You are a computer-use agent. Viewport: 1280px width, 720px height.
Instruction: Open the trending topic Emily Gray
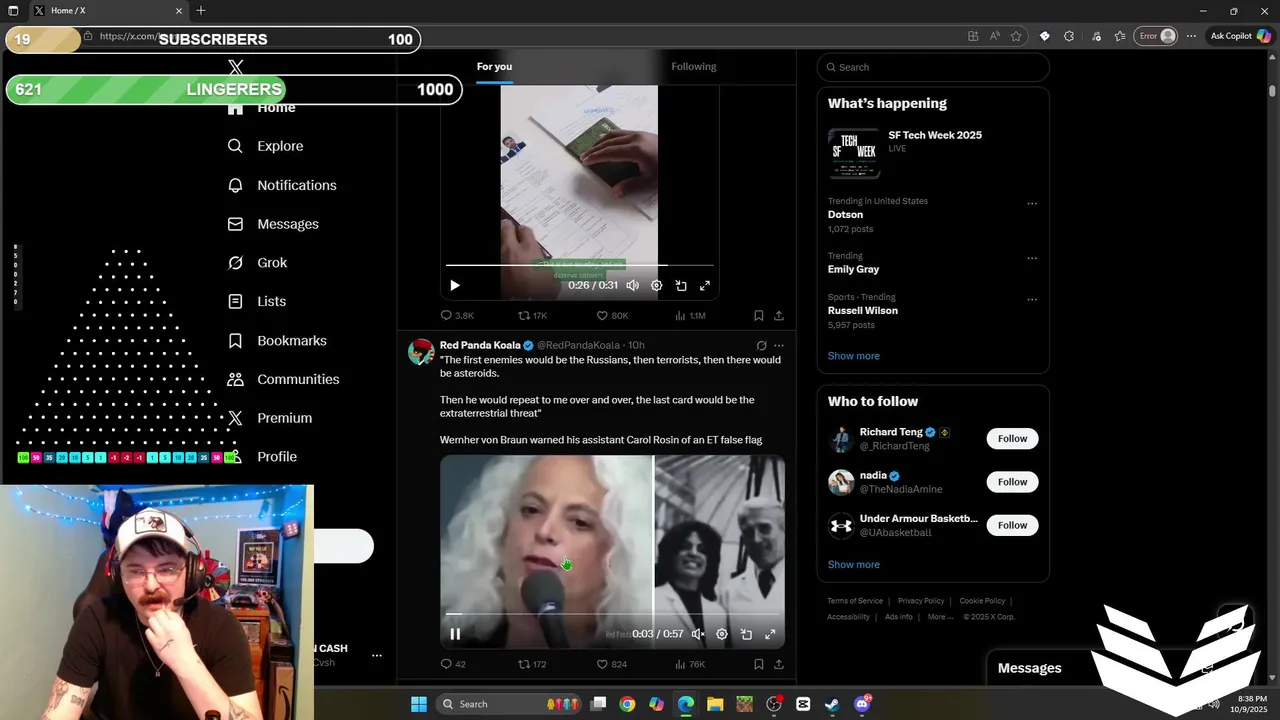pos(853,269)
